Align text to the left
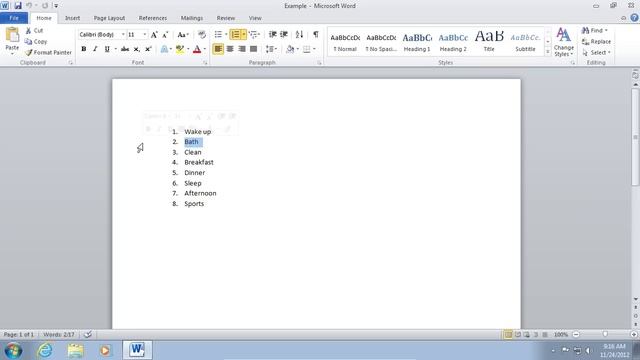The image size is (640, 360). [218, 49]
